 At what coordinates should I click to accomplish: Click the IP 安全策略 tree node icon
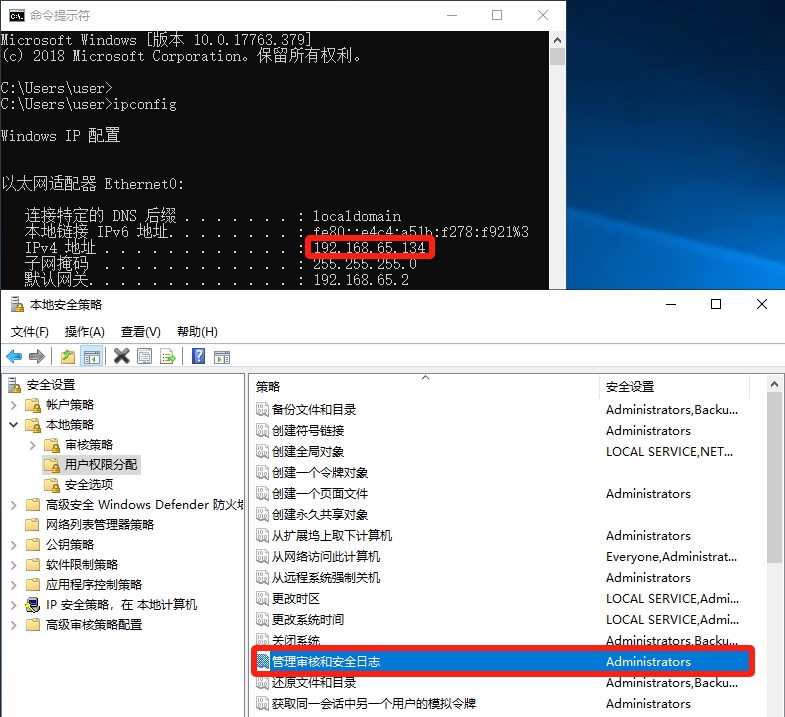coord(33,605)
